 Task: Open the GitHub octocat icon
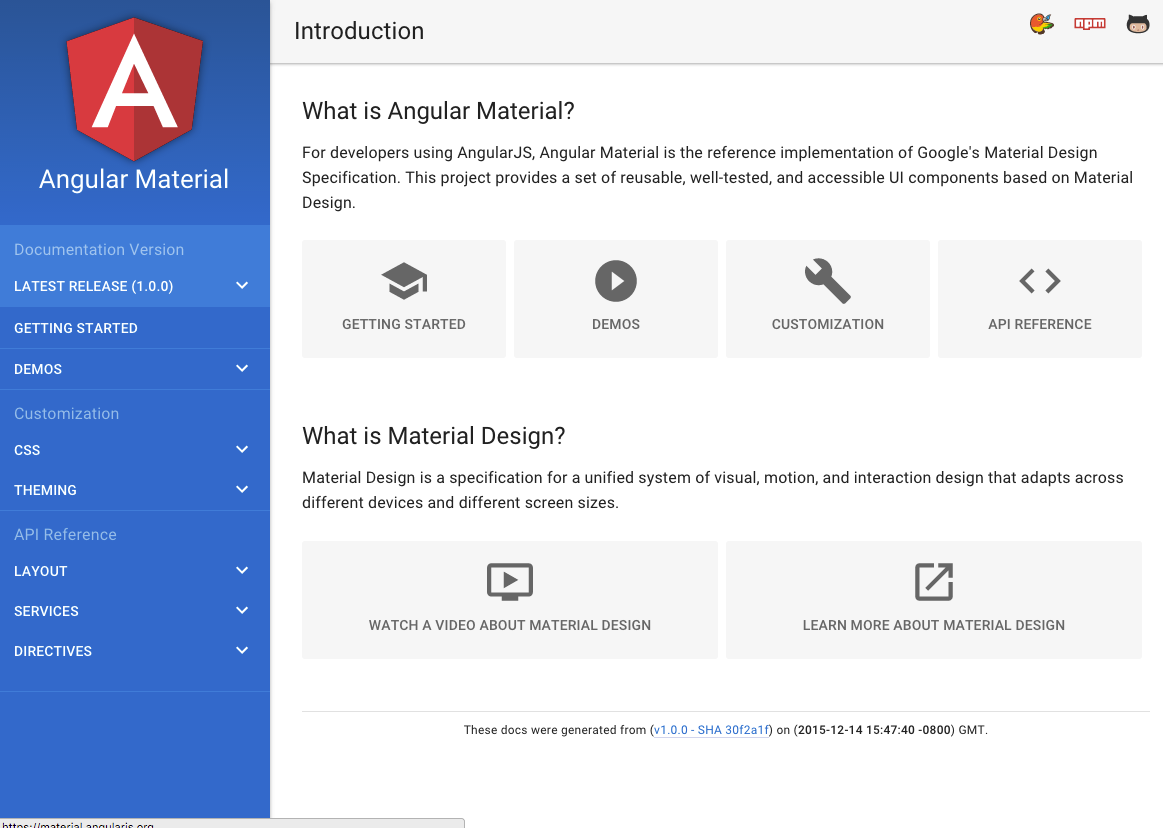1138,22
